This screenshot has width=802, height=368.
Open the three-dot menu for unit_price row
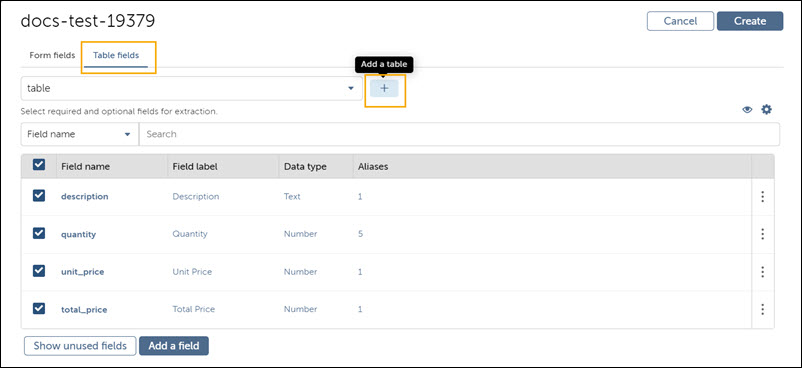(763, 272)
